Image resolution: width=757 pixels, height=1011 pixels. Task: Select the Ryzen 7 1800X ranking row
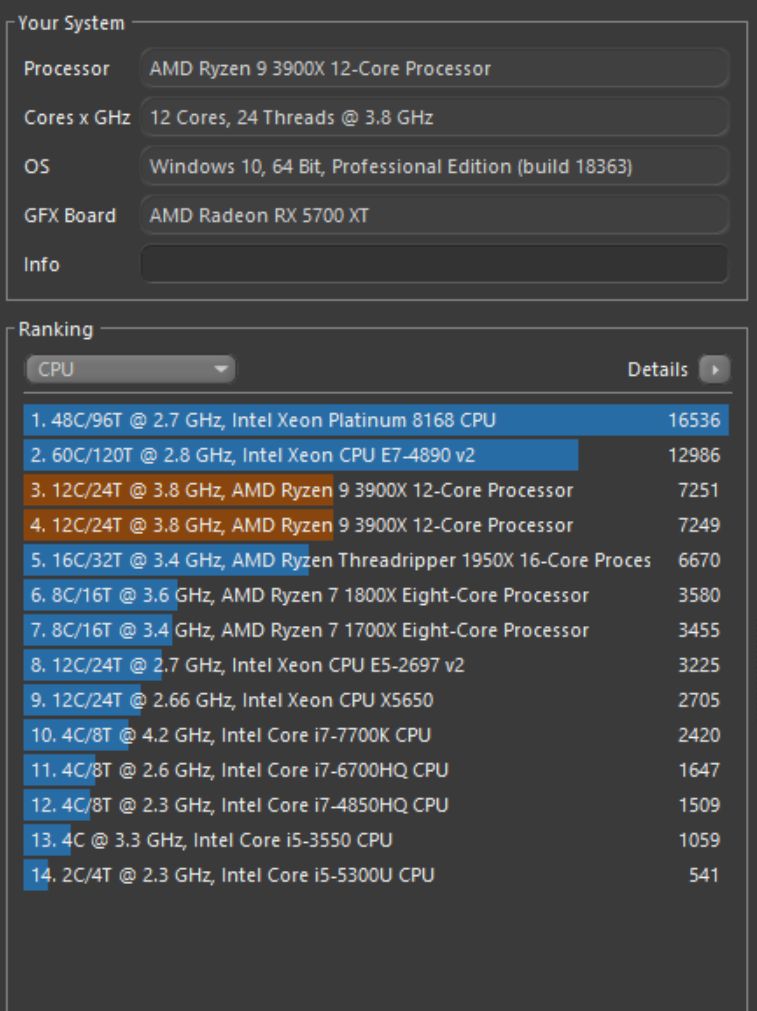377,595
